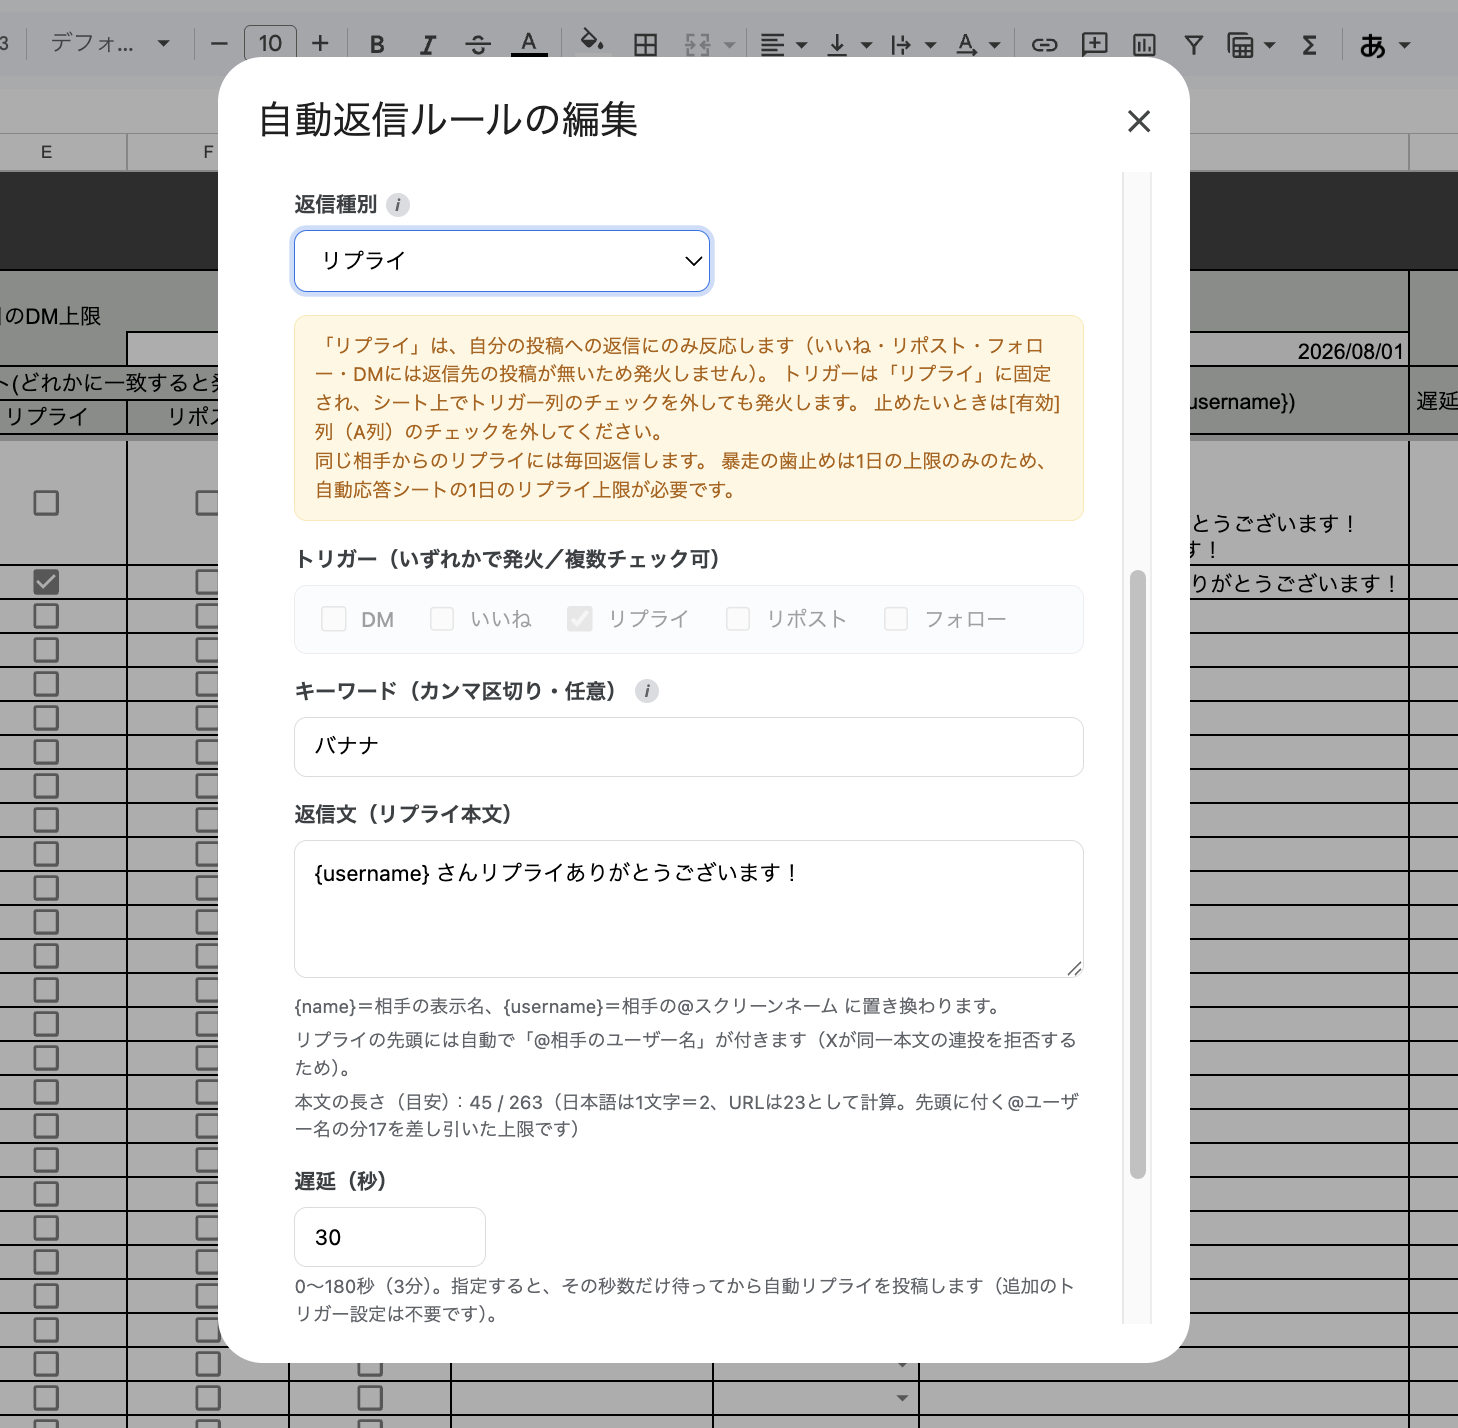Open the fill color picker
The width and height of the screenshot is (1458, 1428).
(x=592, y=42)
